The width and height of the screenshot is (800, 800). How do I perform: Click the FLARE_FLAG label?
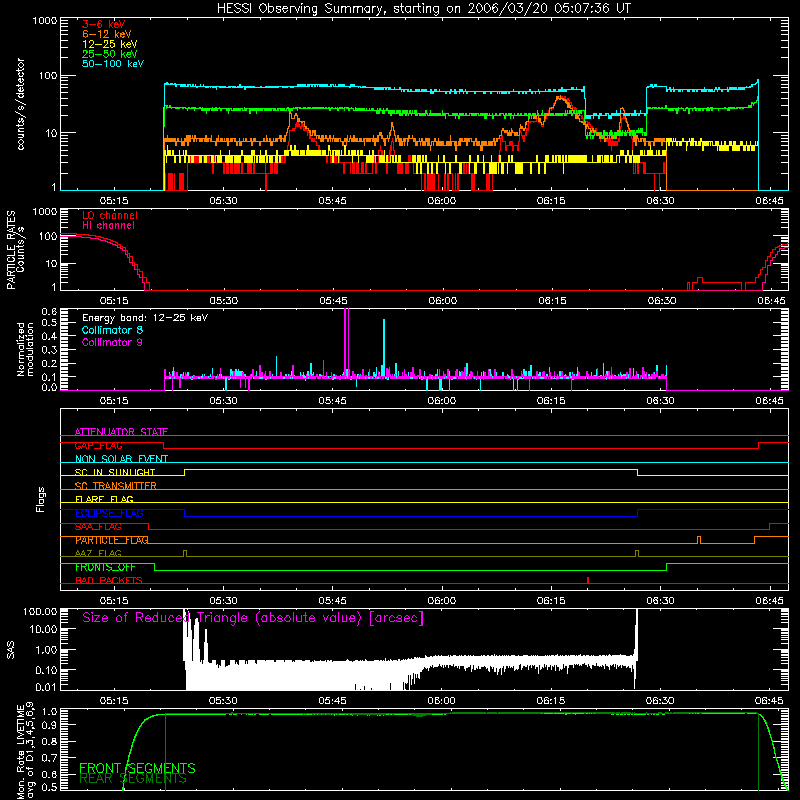tap(104, 499)
